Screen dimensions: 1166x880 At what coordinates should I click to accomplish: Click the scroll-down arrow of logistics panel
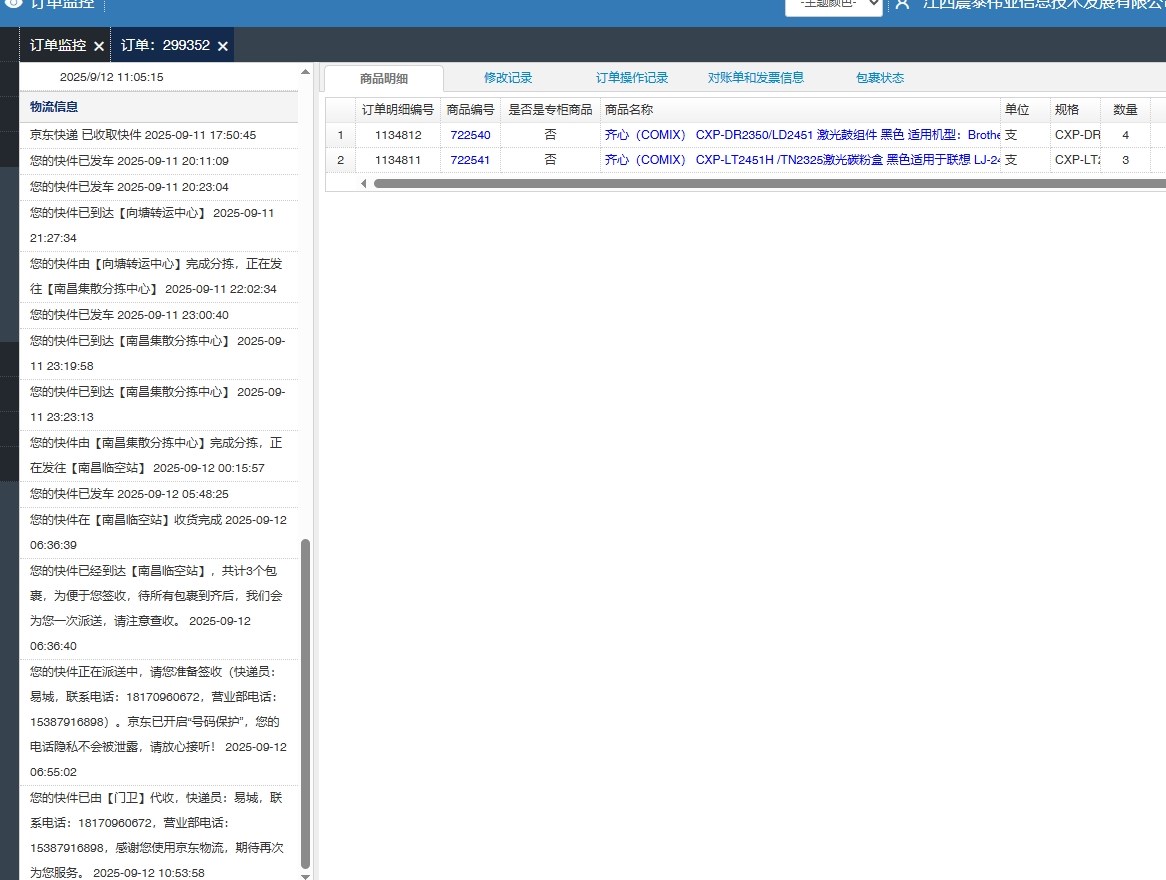306,875
